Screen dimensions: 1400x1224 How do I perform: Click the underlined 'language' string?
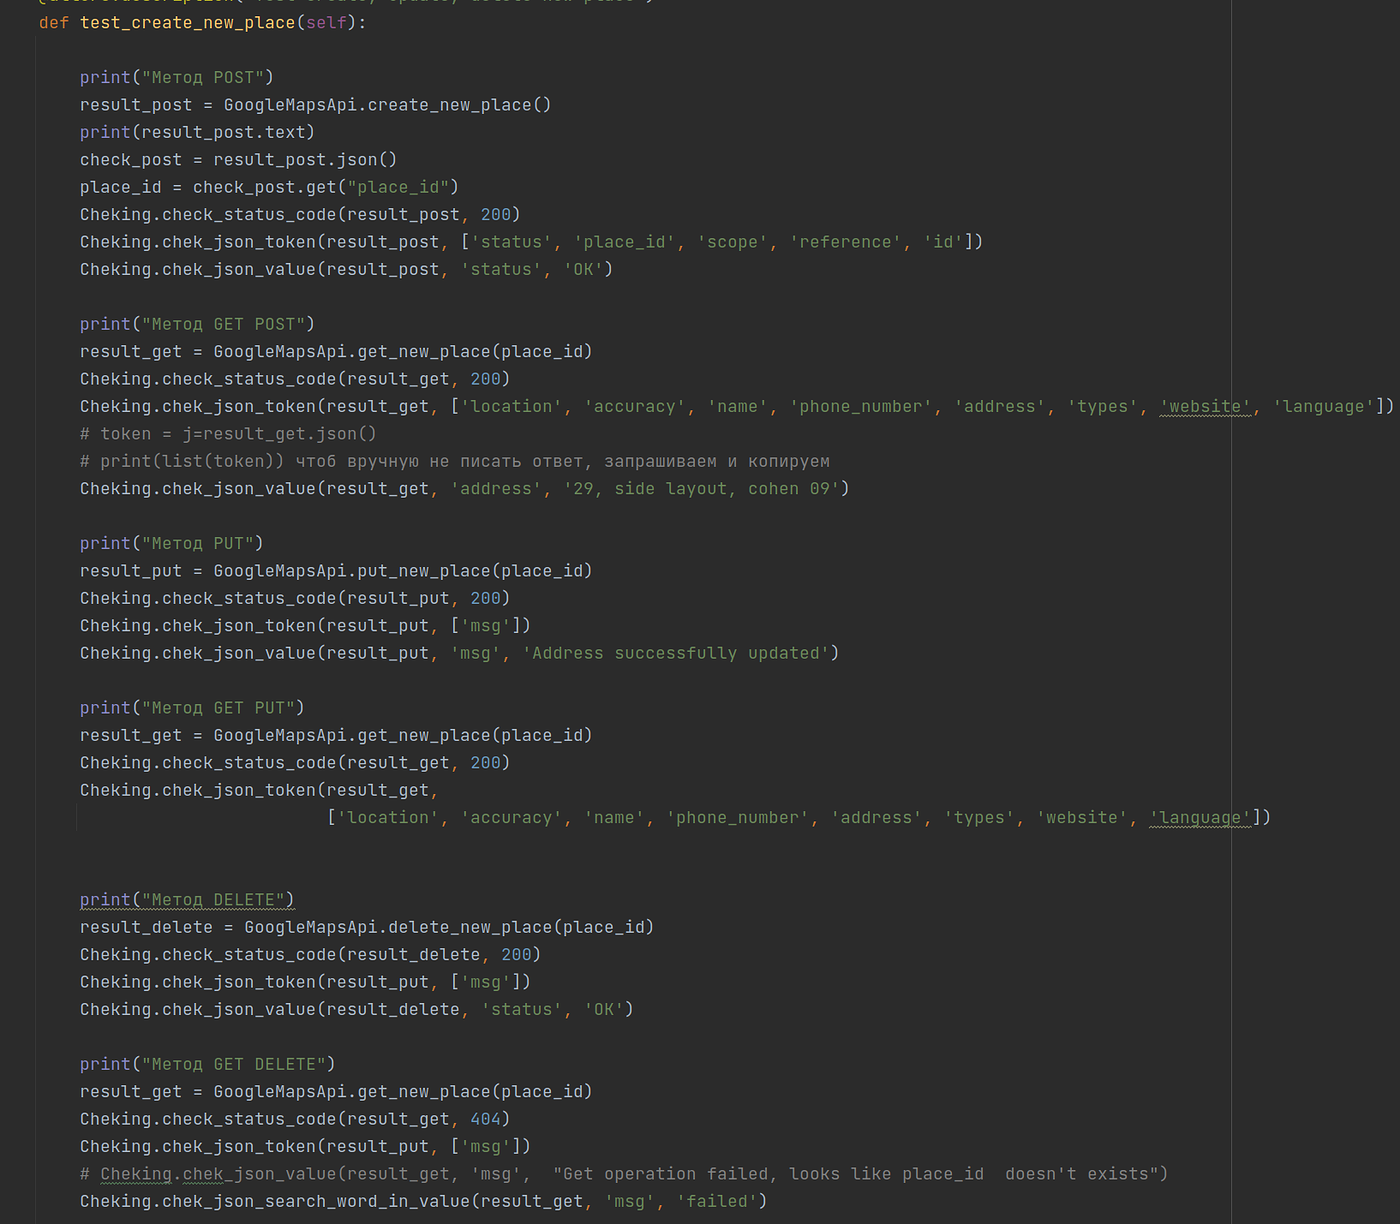pyautogui.click(x=1200, y=818)
